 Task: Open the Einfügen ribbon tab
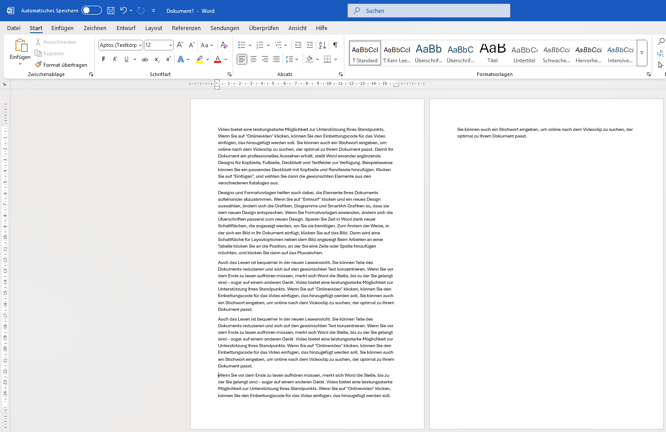(62, 28)
